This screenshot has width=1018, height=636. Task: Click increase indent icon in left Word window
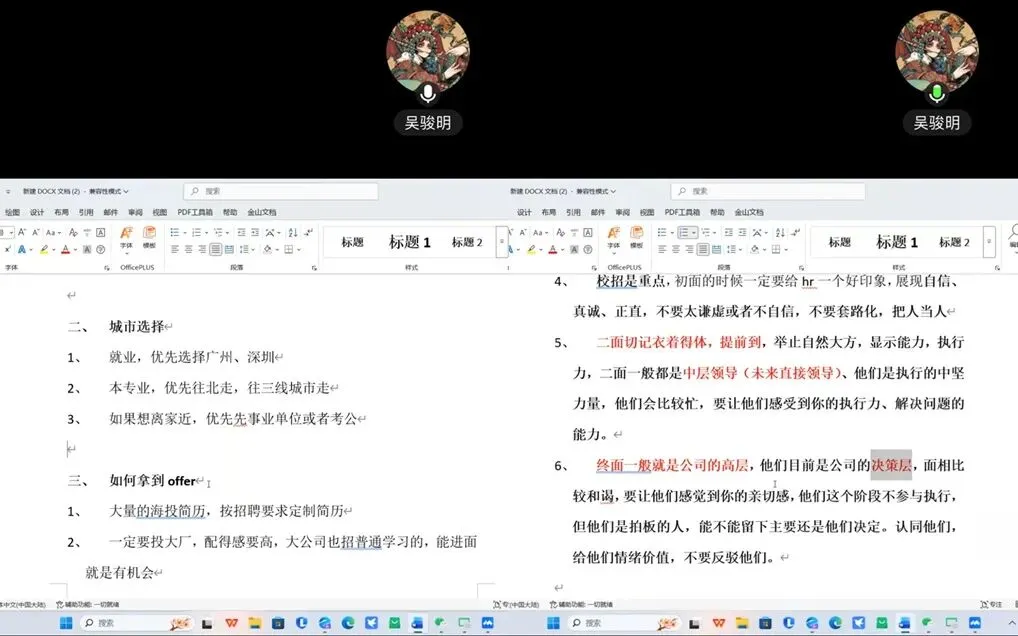(x=255, y=232)
